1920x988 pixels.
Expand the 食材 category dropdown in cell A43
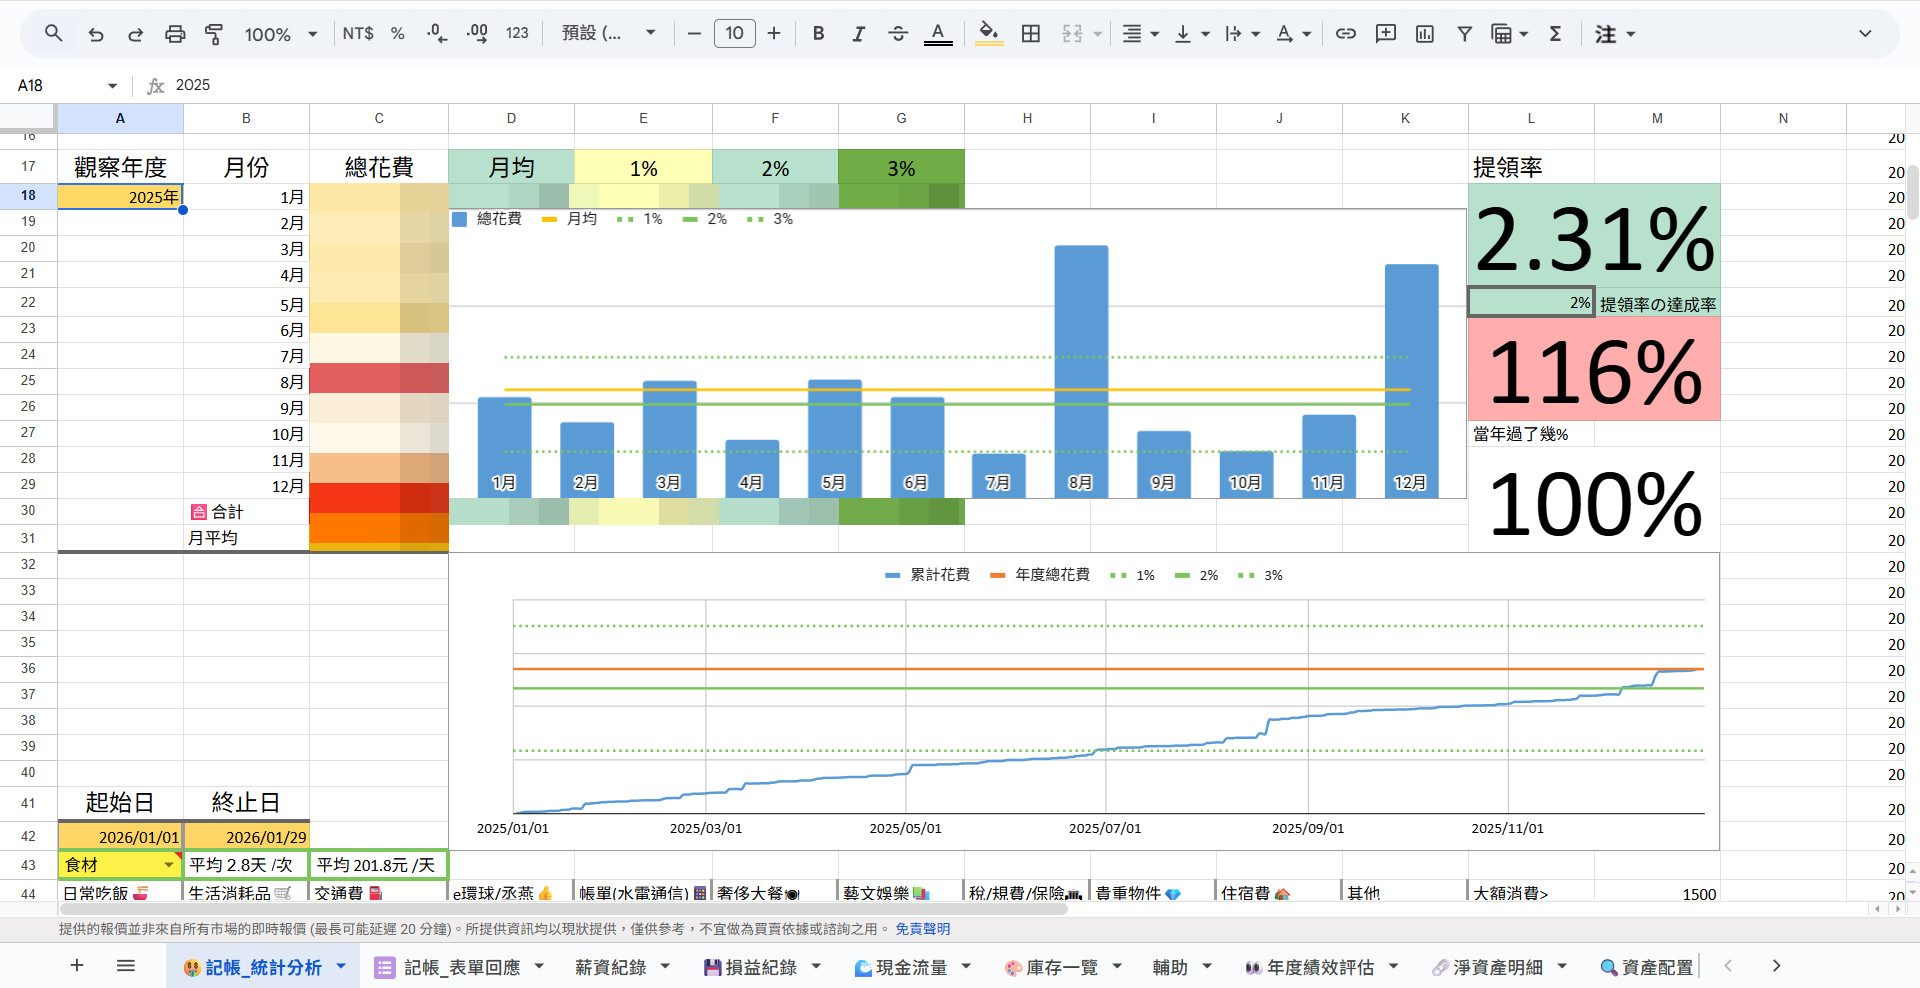click(x=168, y=865)
